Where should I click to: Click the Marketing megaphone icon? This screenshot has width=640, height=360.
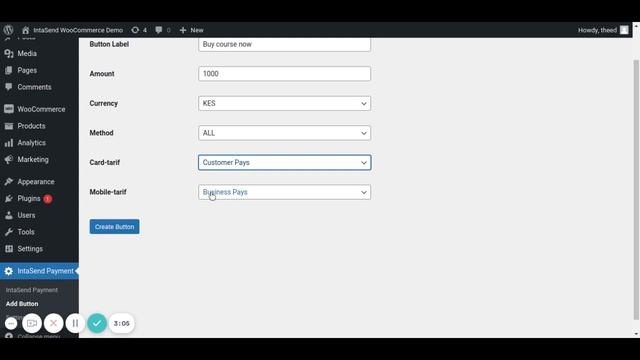coord(9,160)
